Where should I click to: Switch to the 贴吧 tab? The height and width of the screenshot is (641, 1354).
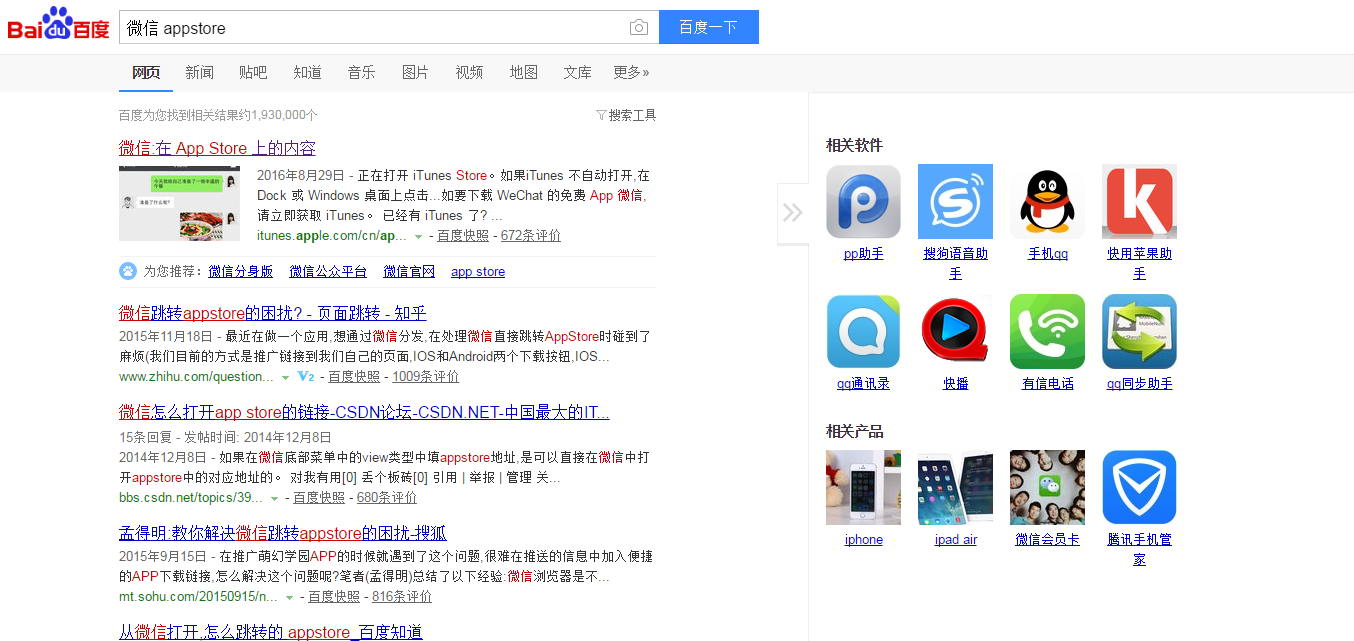[253, 72]
